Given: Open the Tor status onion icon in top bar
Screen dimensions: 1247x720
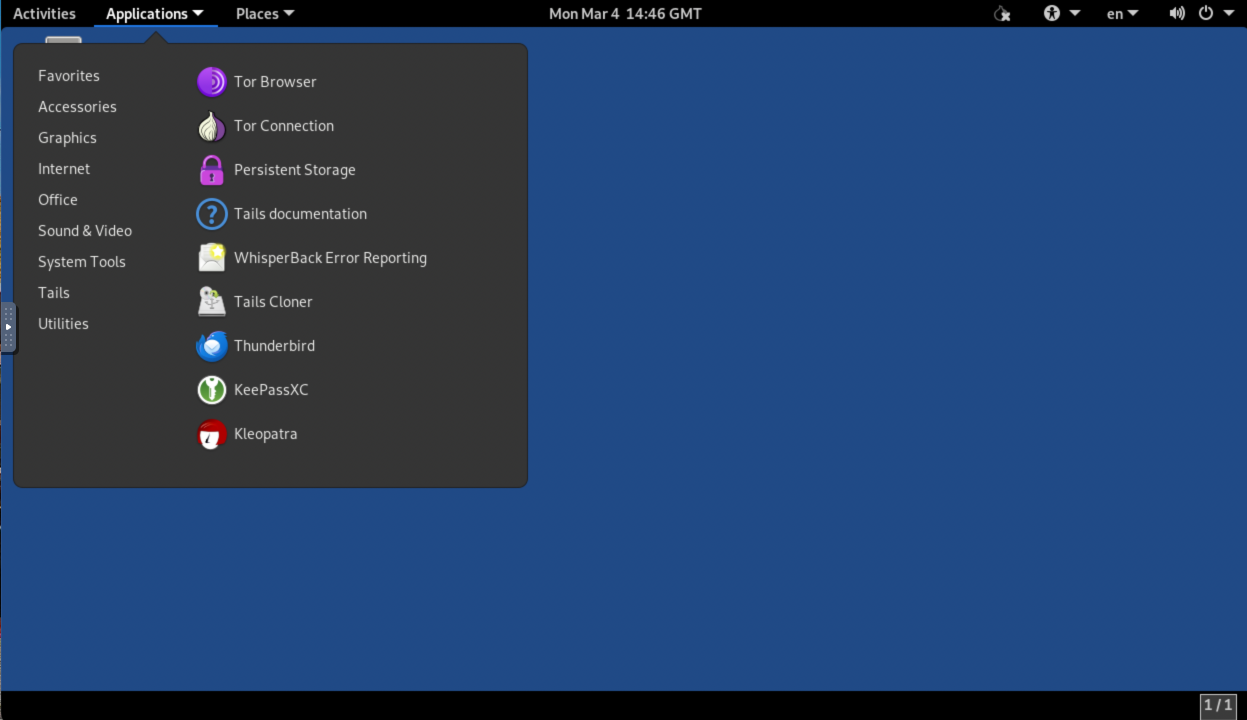Looking at the screenshot, I should pos(1002,14).
